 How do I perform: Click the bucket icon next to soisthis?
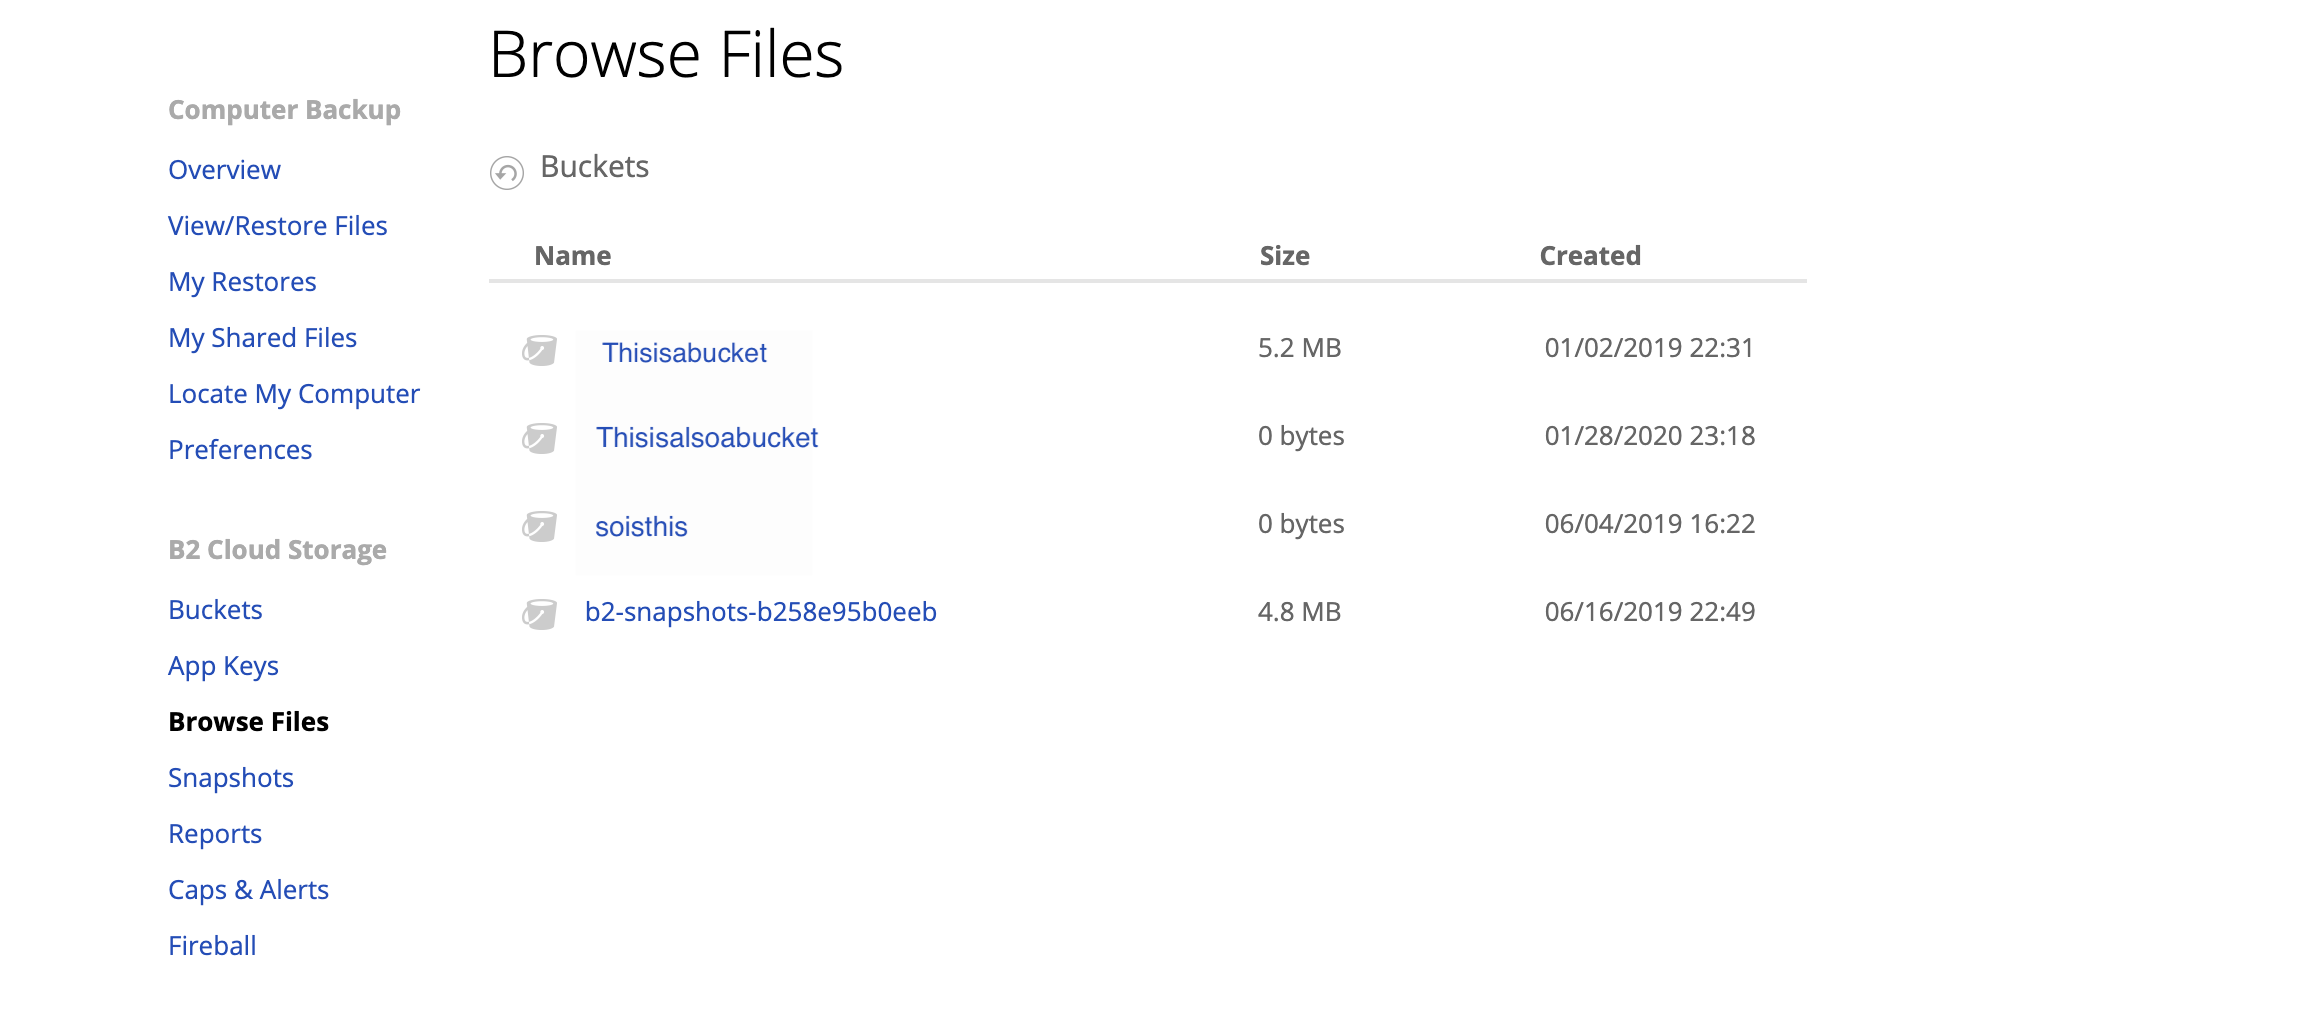pos(540,526)
